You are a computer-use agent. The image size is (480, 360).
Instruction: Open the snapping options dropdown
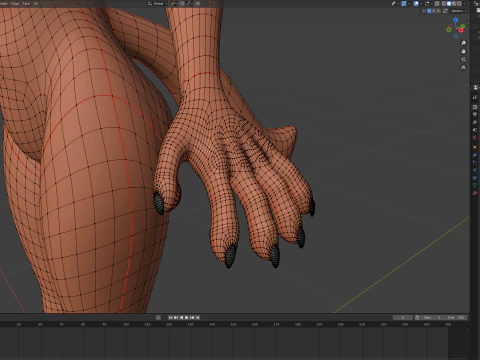click(x=189, y=3)
